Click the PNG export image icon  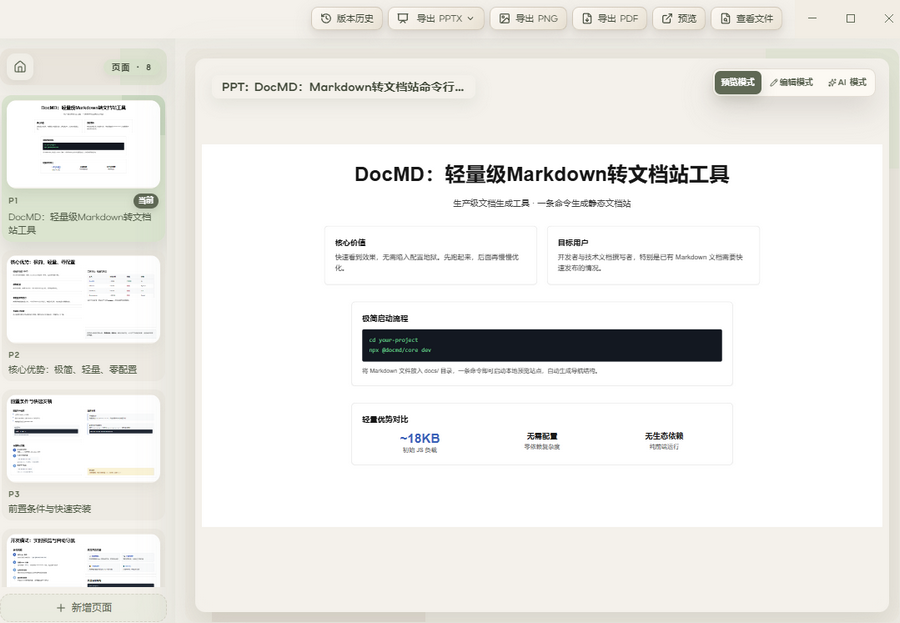coord(505,18)
